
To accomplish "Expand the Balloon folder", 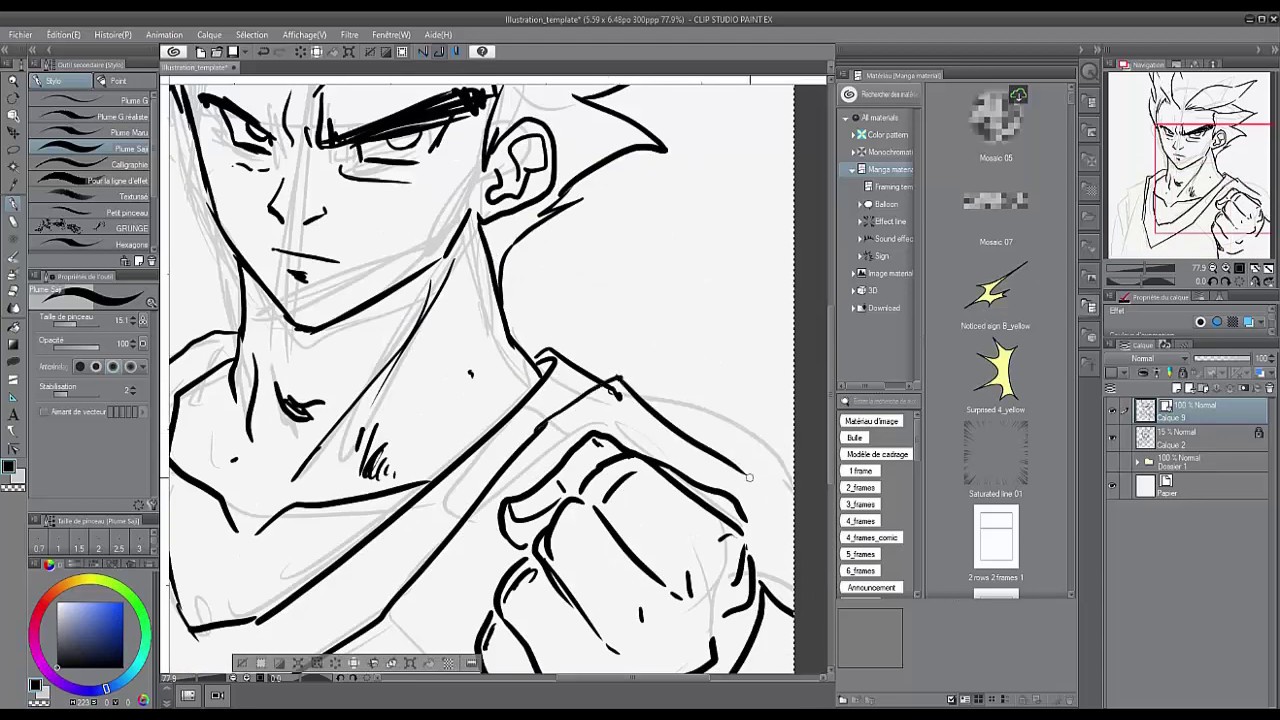I will [x=860, y=204].
